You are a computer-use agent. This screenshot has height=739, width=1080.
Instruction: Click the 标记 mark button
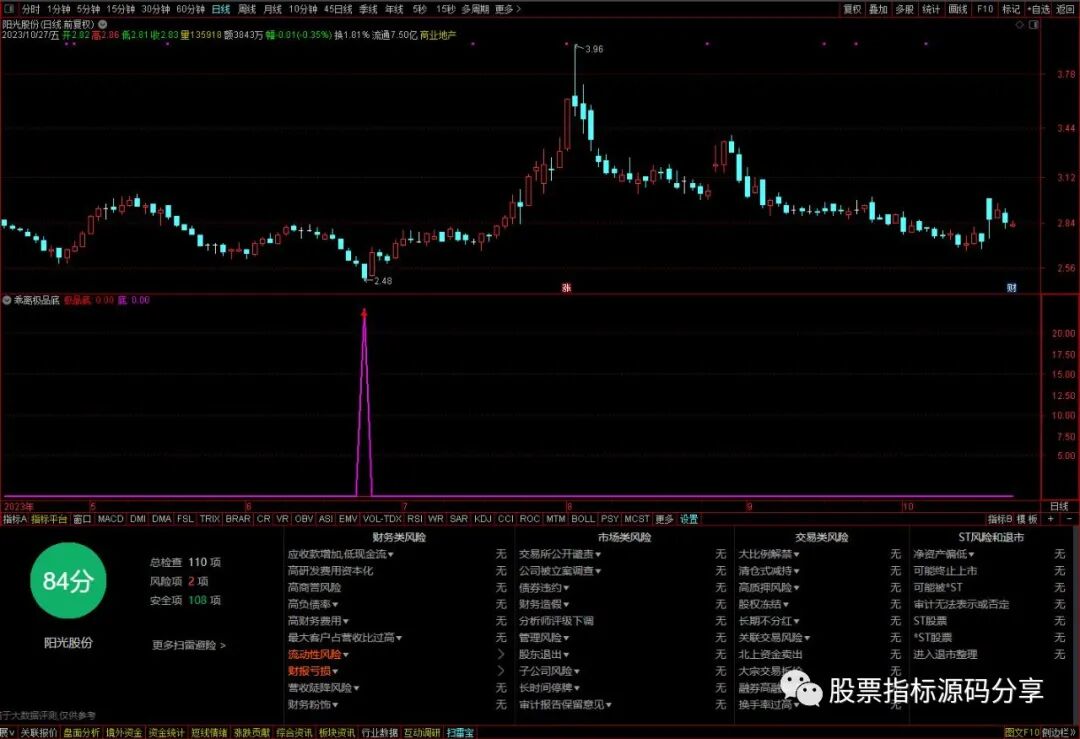(x=1010, y=9)
